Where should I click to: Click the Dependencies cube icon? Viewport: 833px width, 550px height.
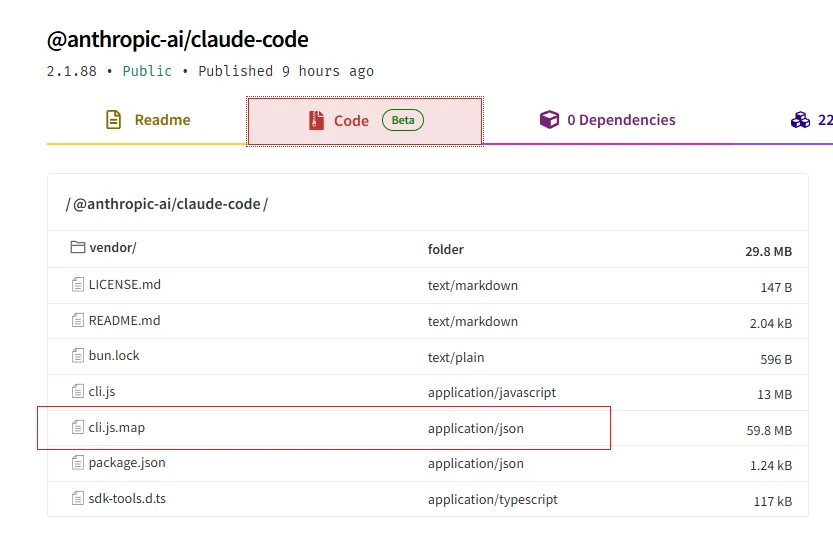549,120
